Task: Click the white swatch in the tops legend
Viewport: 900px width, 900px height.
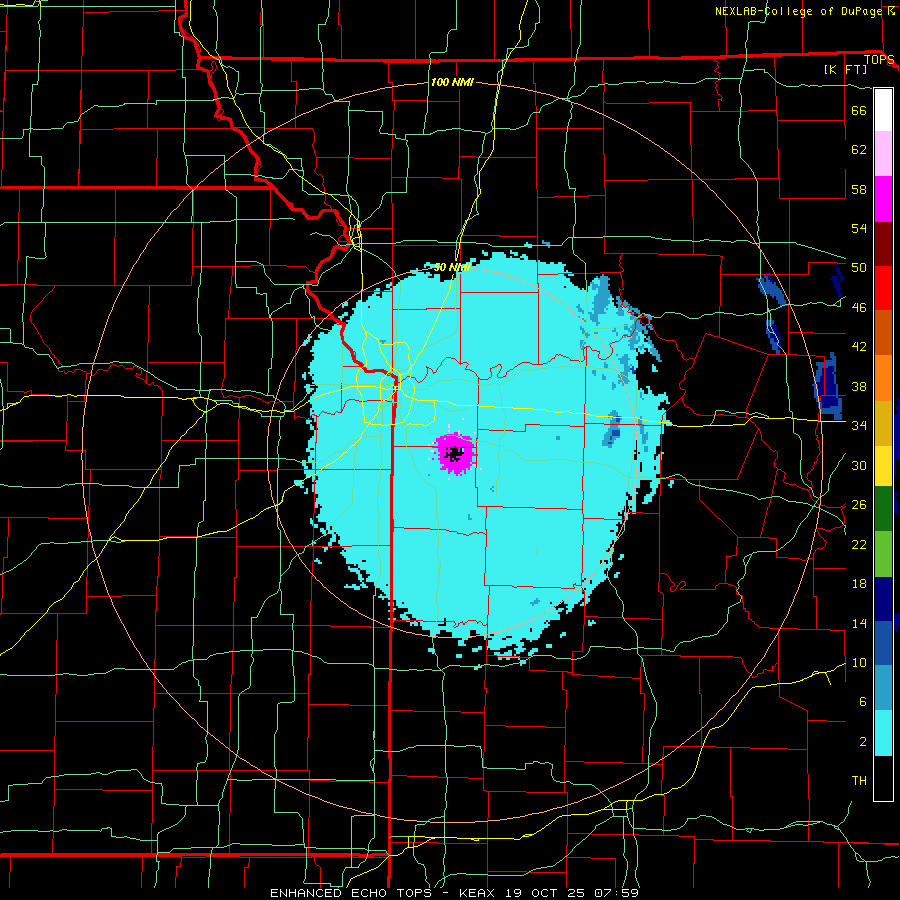Action: point(883,110)
